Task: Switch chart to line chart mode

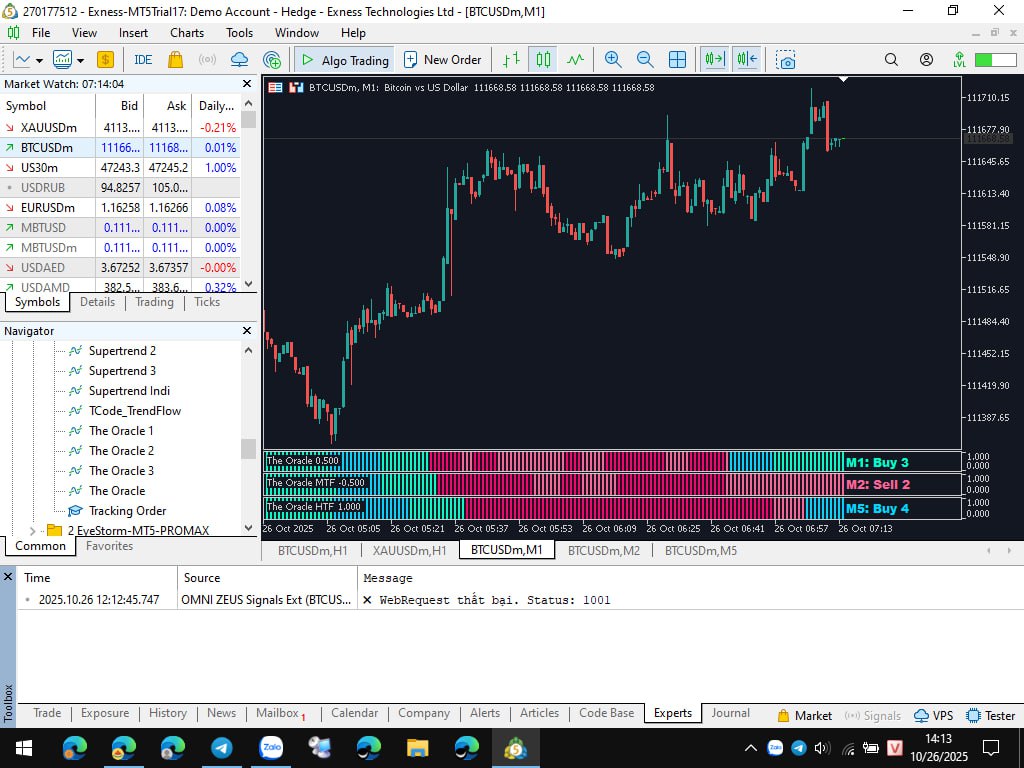Action: pyautogui.click(x=575, y=59)
